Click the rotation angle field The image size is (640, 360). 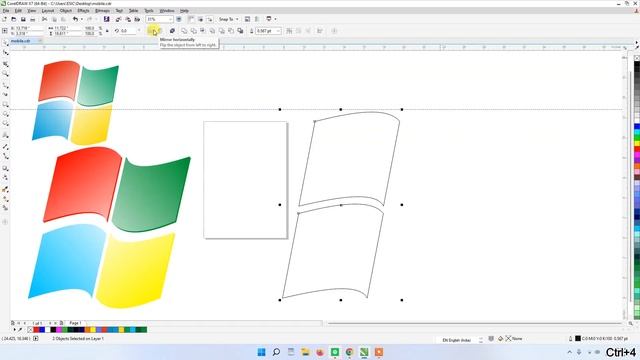[129, 31]
